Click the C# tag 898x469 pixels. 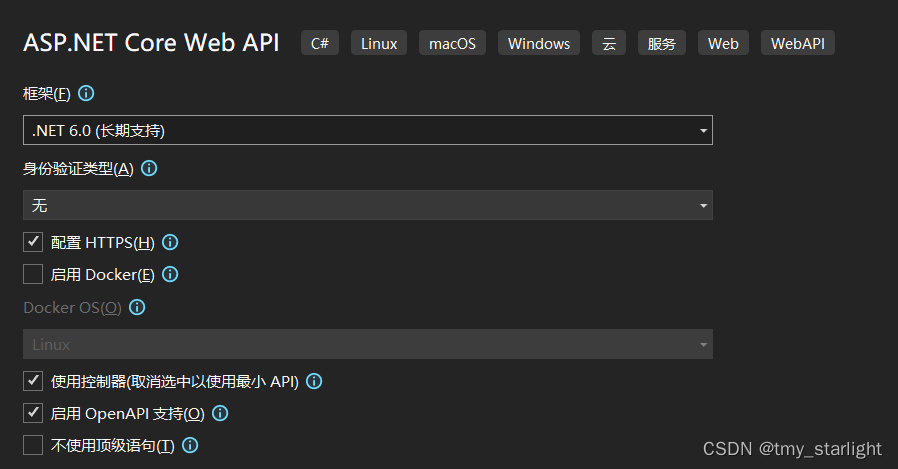(320, 43)
